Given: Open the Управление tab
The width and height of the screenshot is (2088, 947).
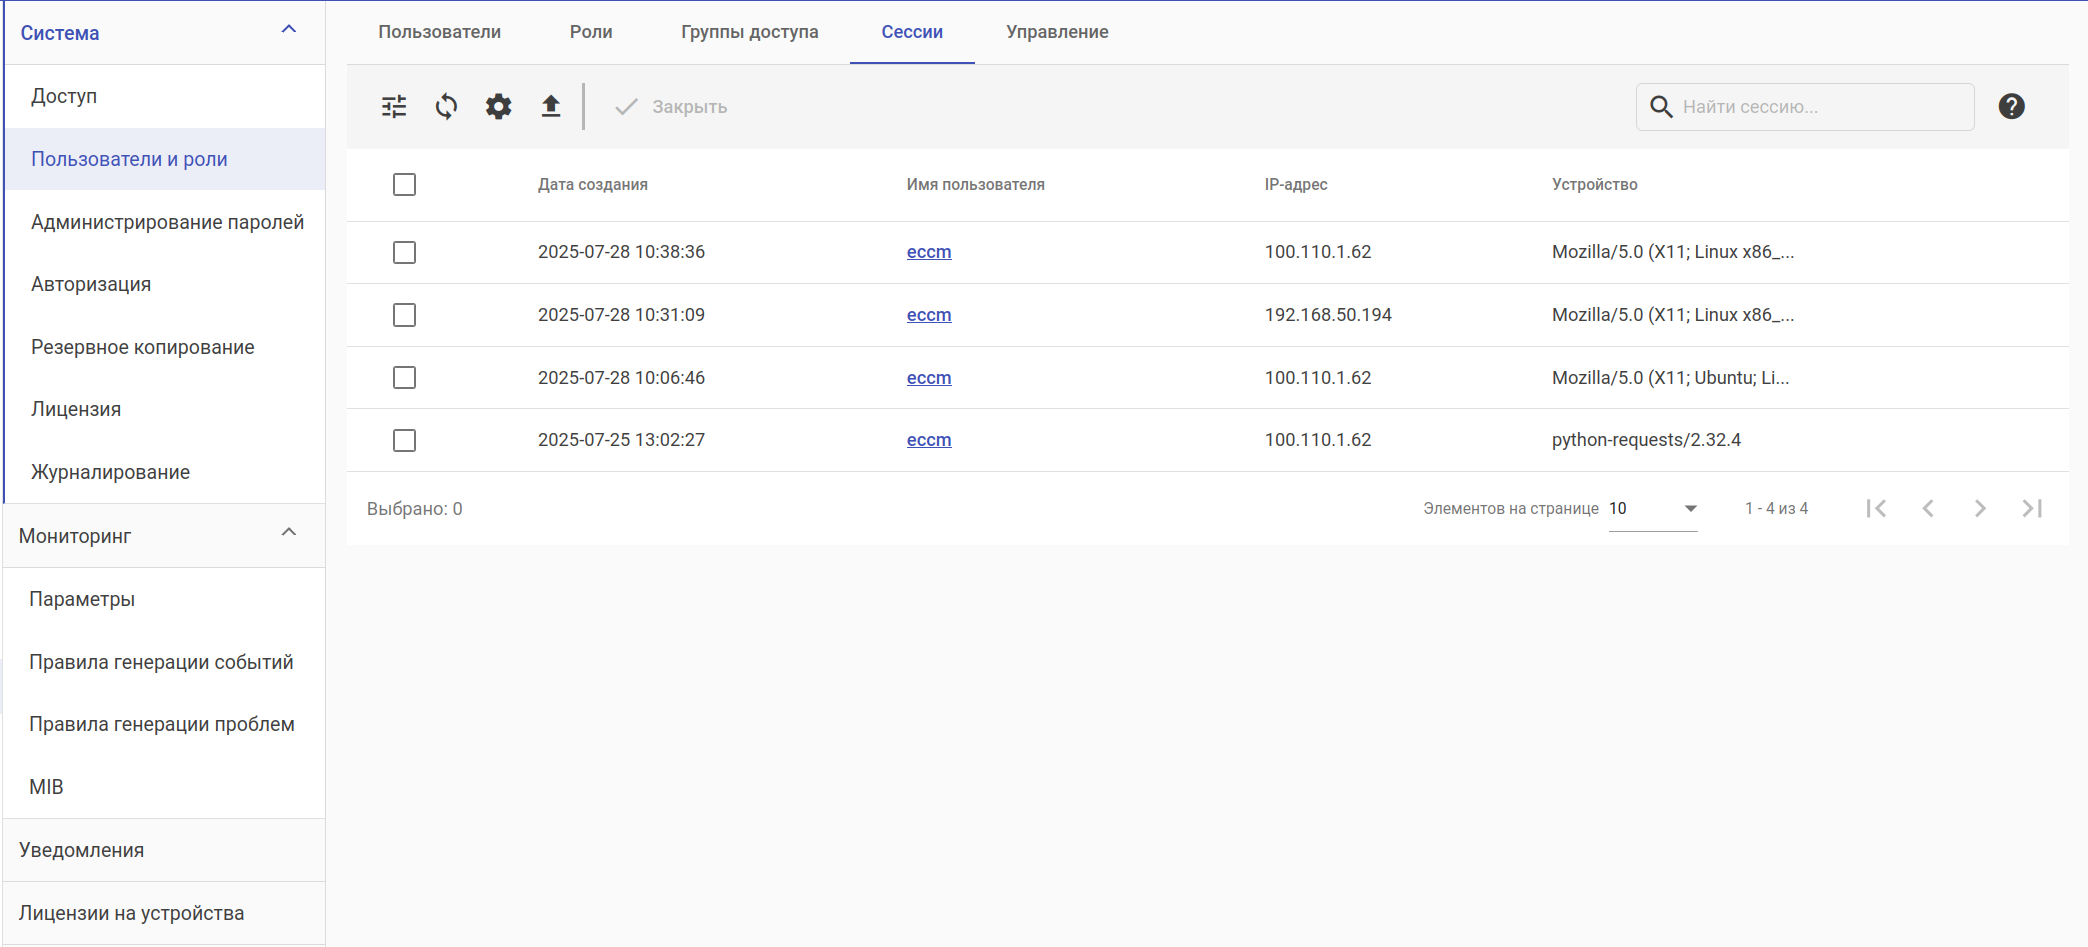Looking at the screenshot, I should click(x=1057, y=32).
